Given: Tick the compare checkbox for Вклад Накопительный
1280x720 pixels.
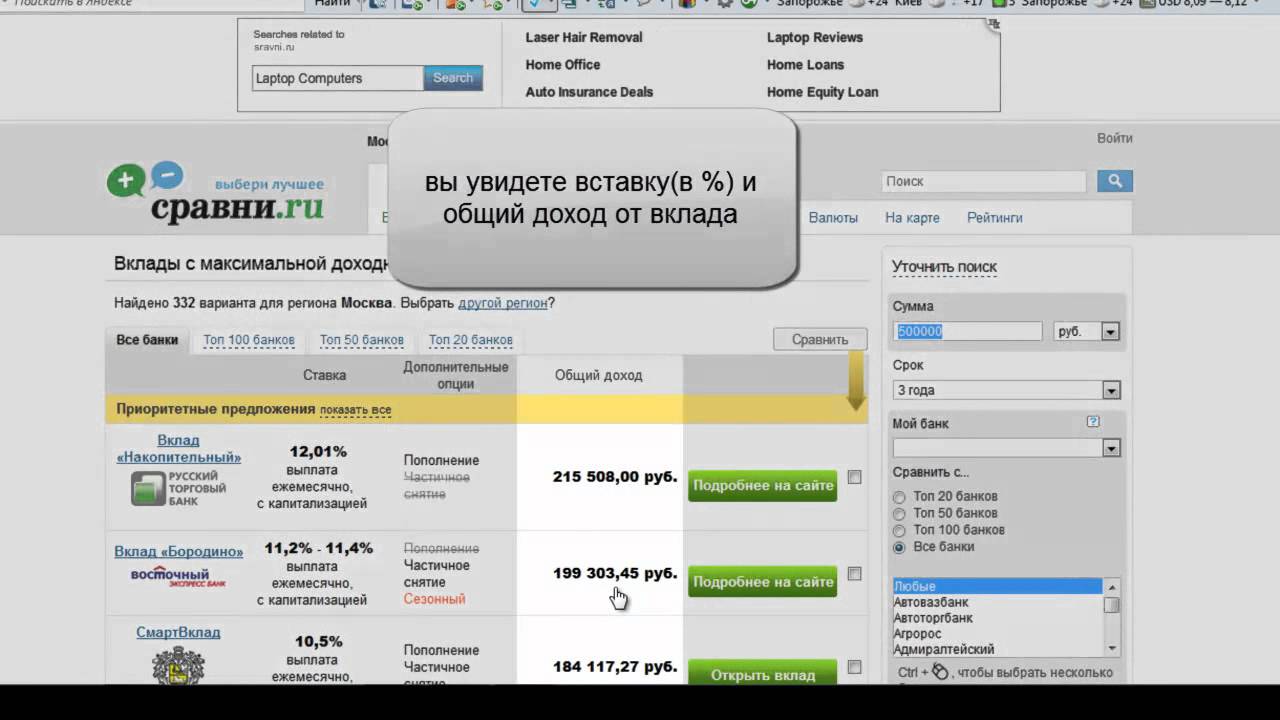Looking at the screenshot, I should coord(854,477).
